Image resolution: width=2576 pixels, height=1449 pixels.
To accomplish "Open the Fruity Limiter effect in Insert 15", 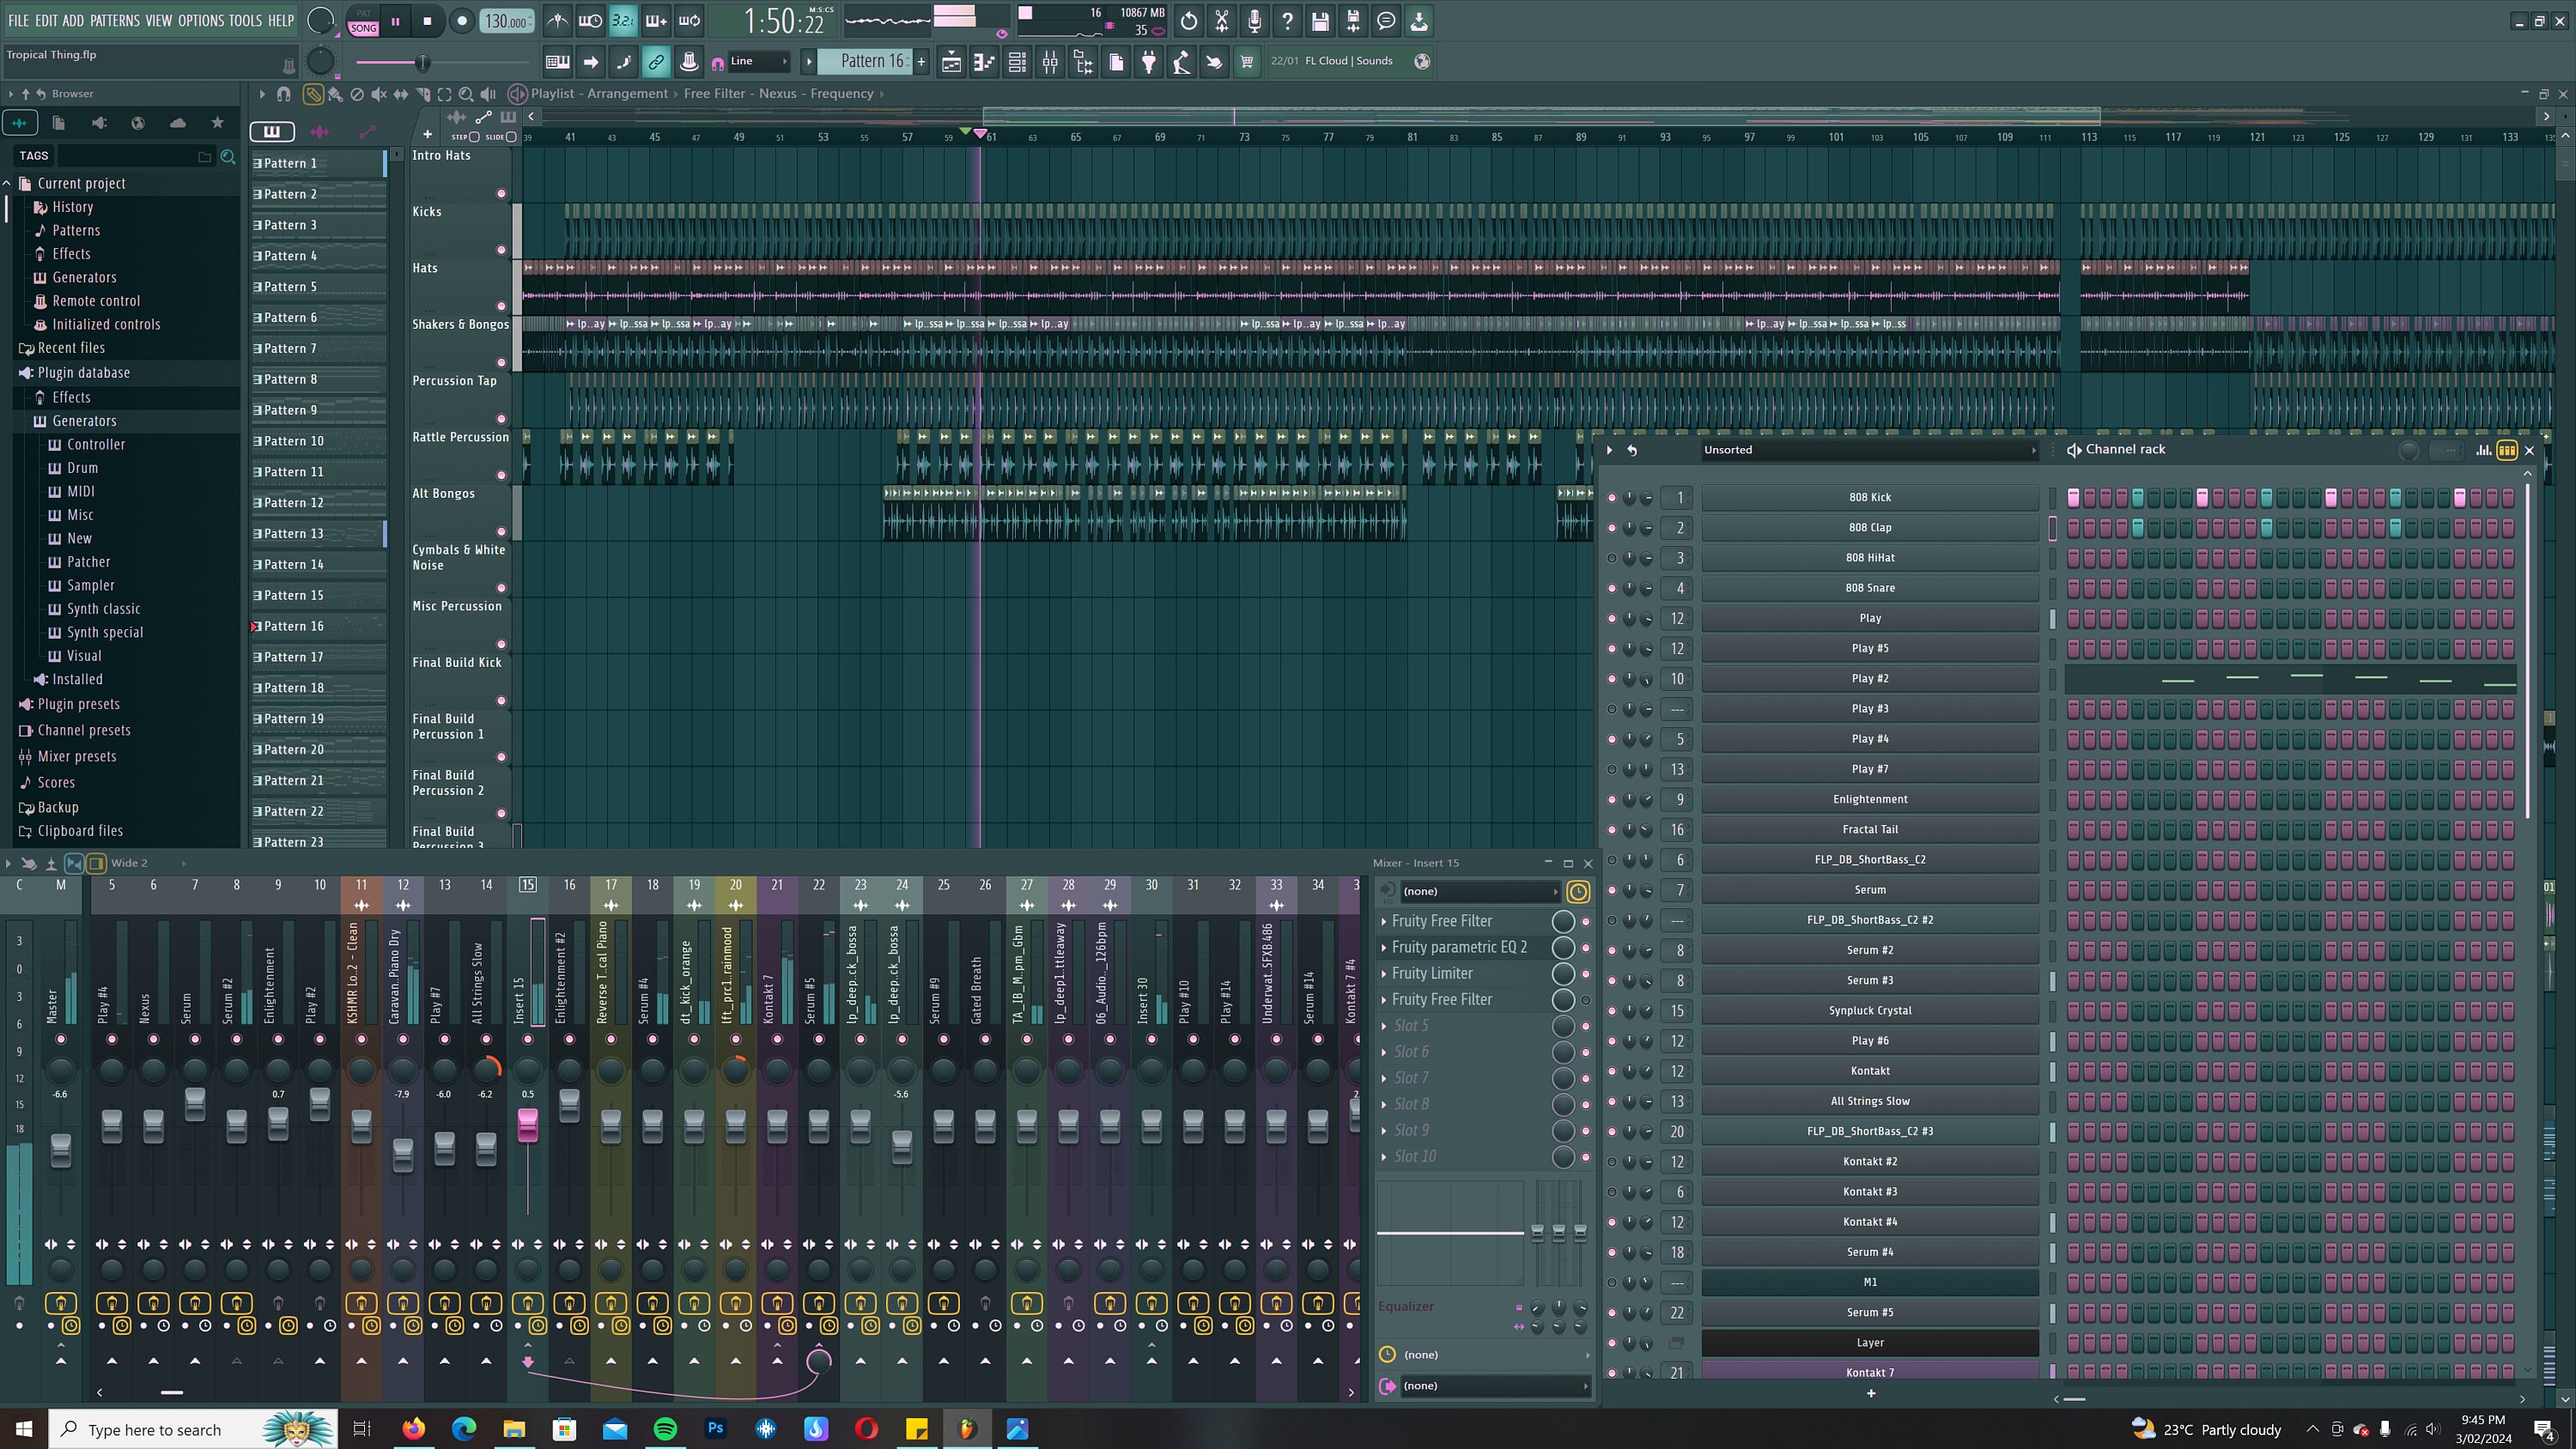I will pyautogui.click(x=1432, y=973).
